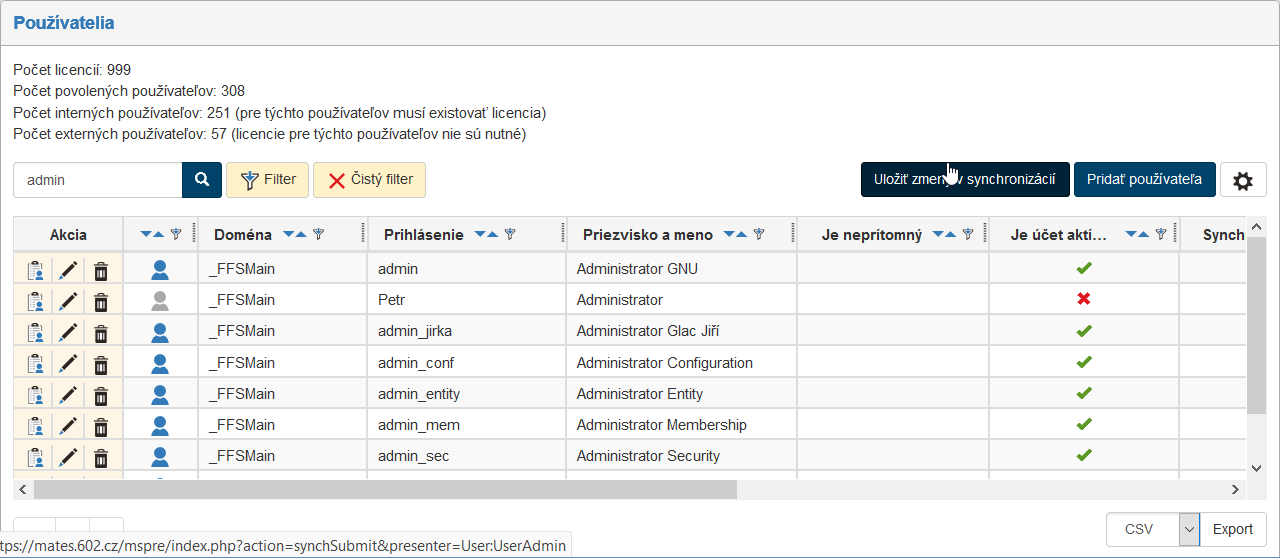The width and height of the screenshot is (1280, 558).
Task: Click filter funnel icon in Doména column
Action: [319, 234]
